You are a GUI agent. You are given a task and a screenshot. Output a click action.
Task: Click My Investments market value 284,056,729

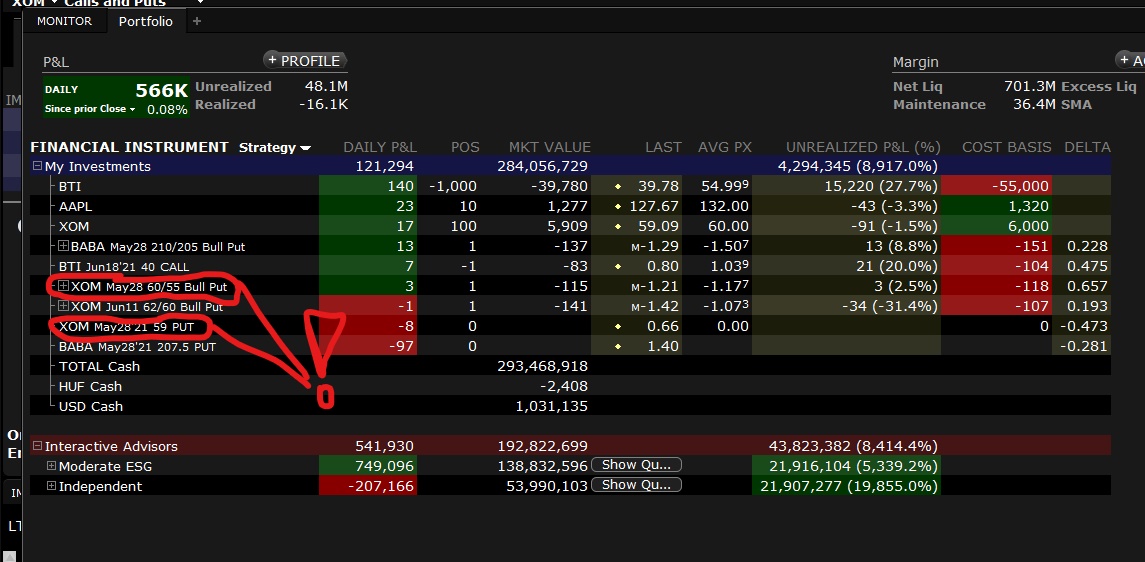542,166
